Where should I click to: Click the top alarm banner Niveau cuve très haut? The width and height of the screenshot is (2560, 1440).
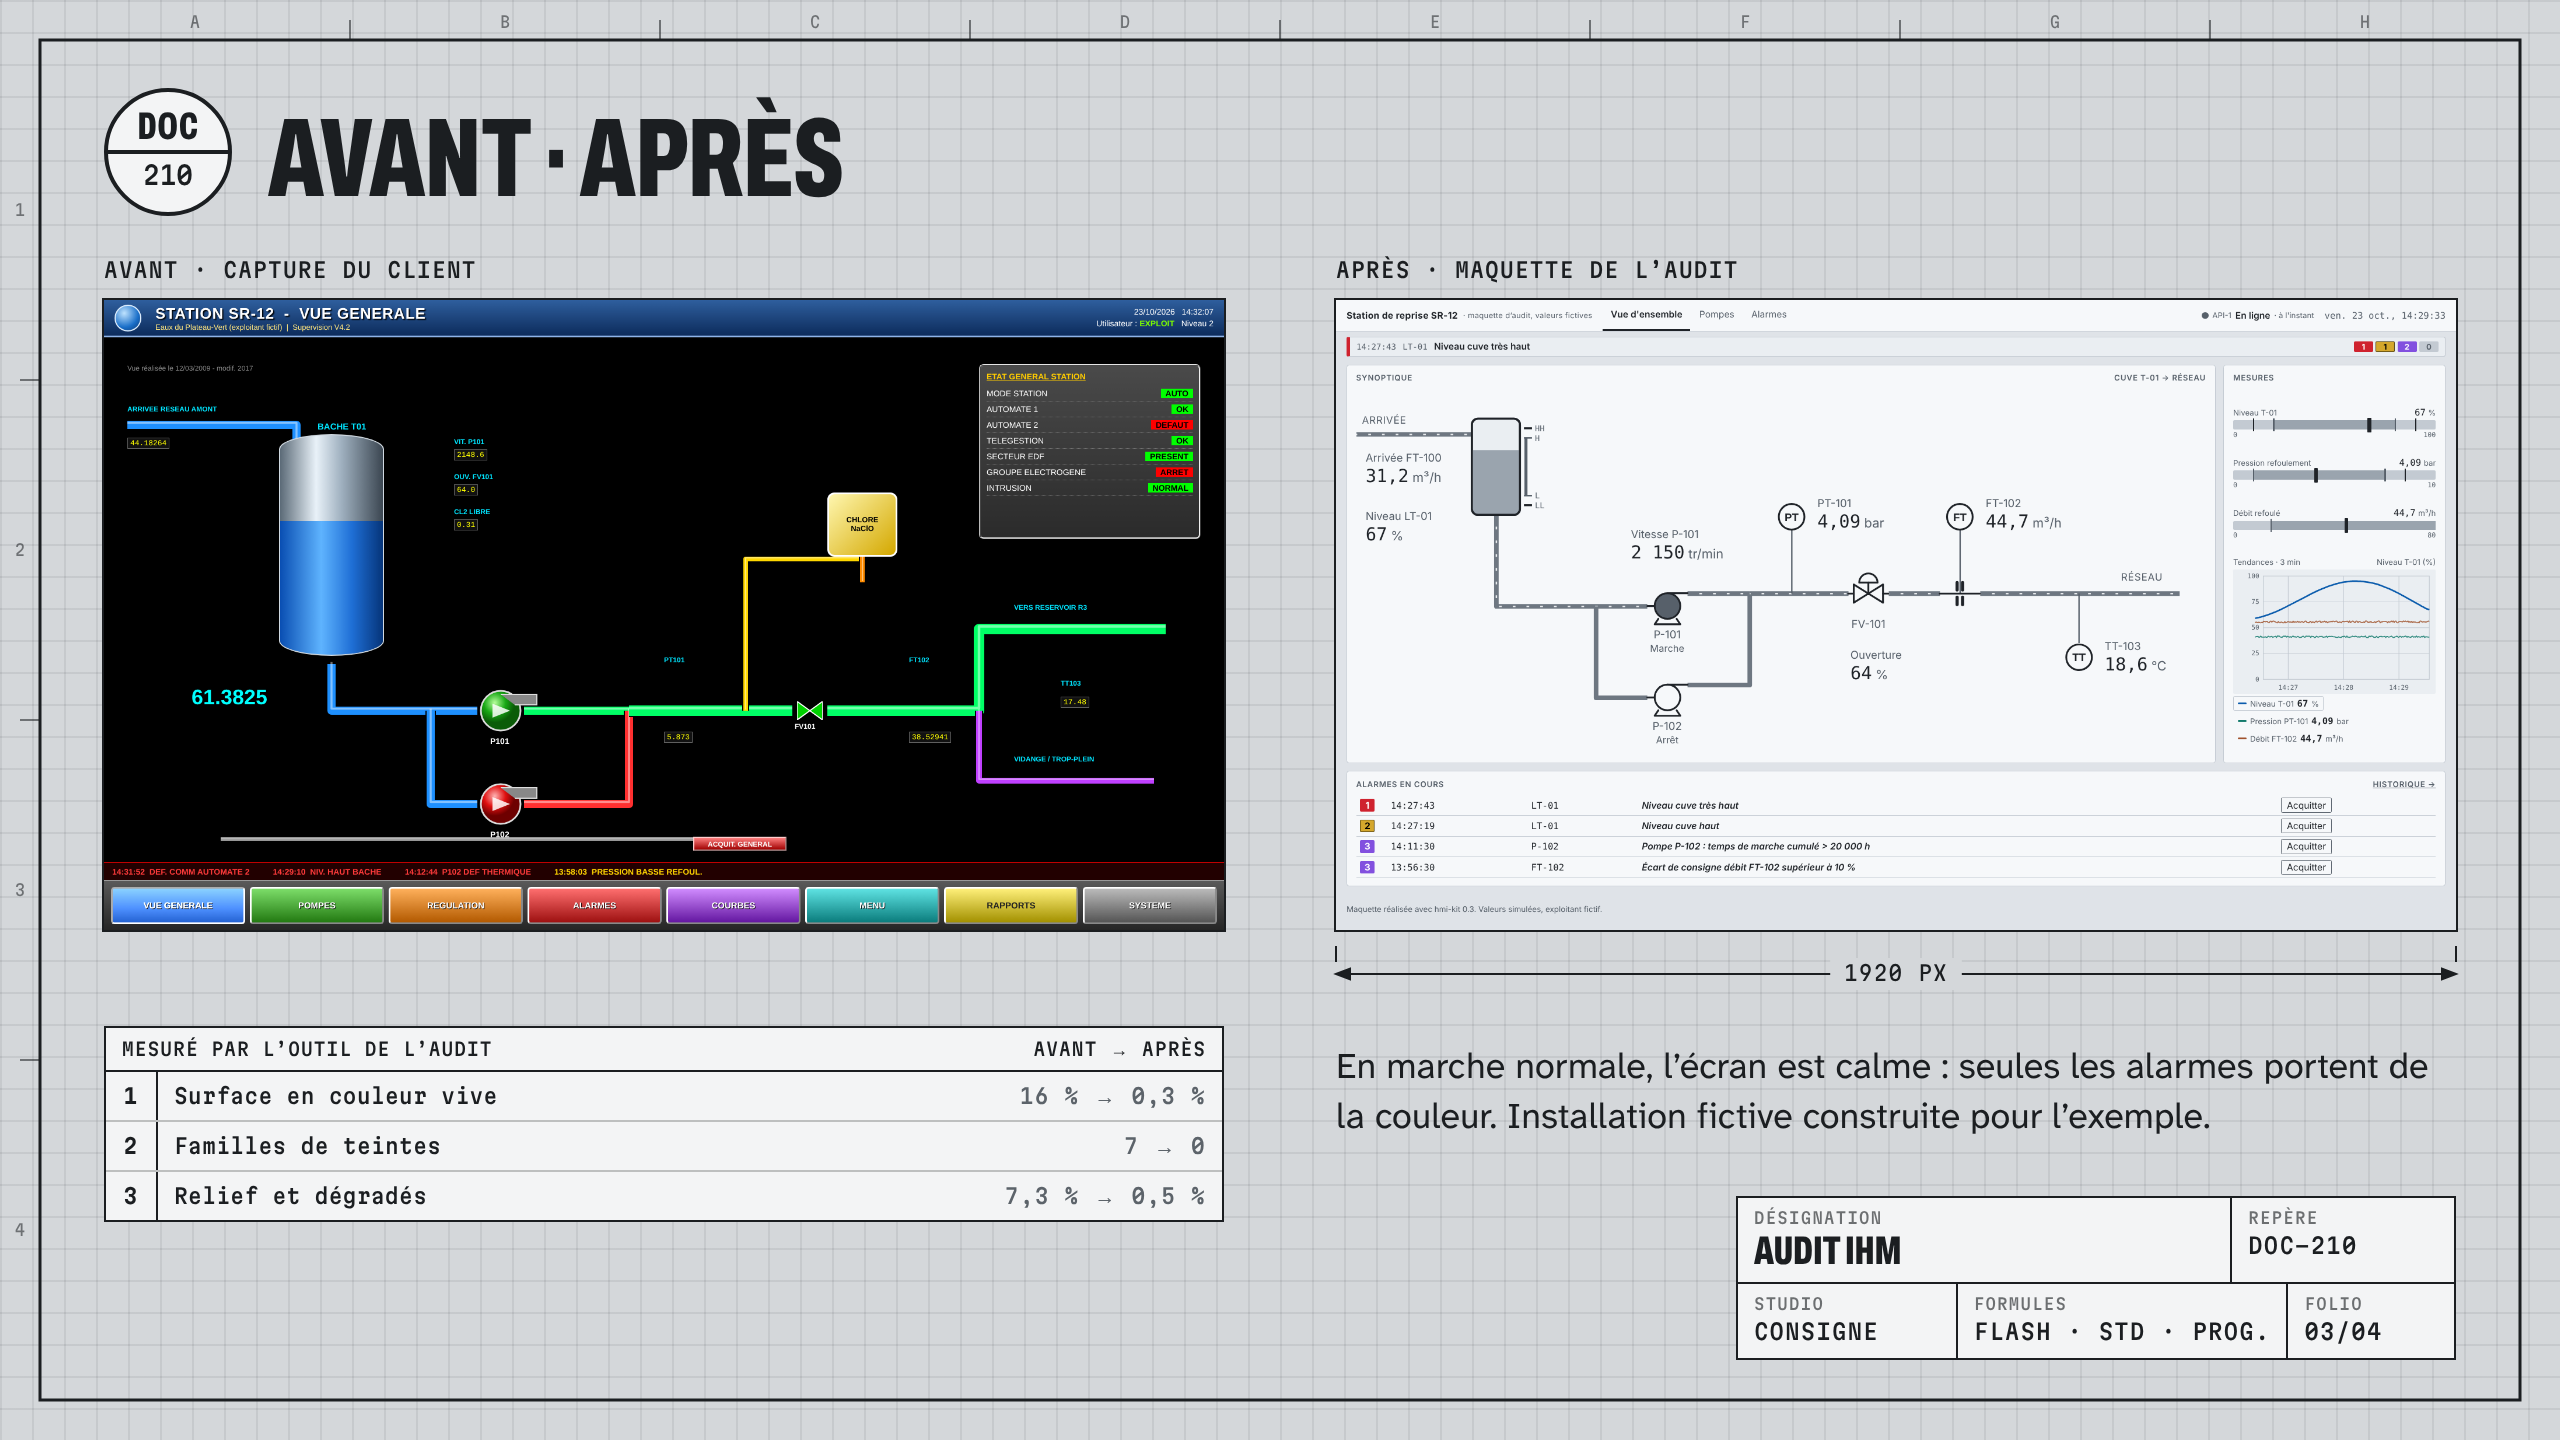(1895, 347)
